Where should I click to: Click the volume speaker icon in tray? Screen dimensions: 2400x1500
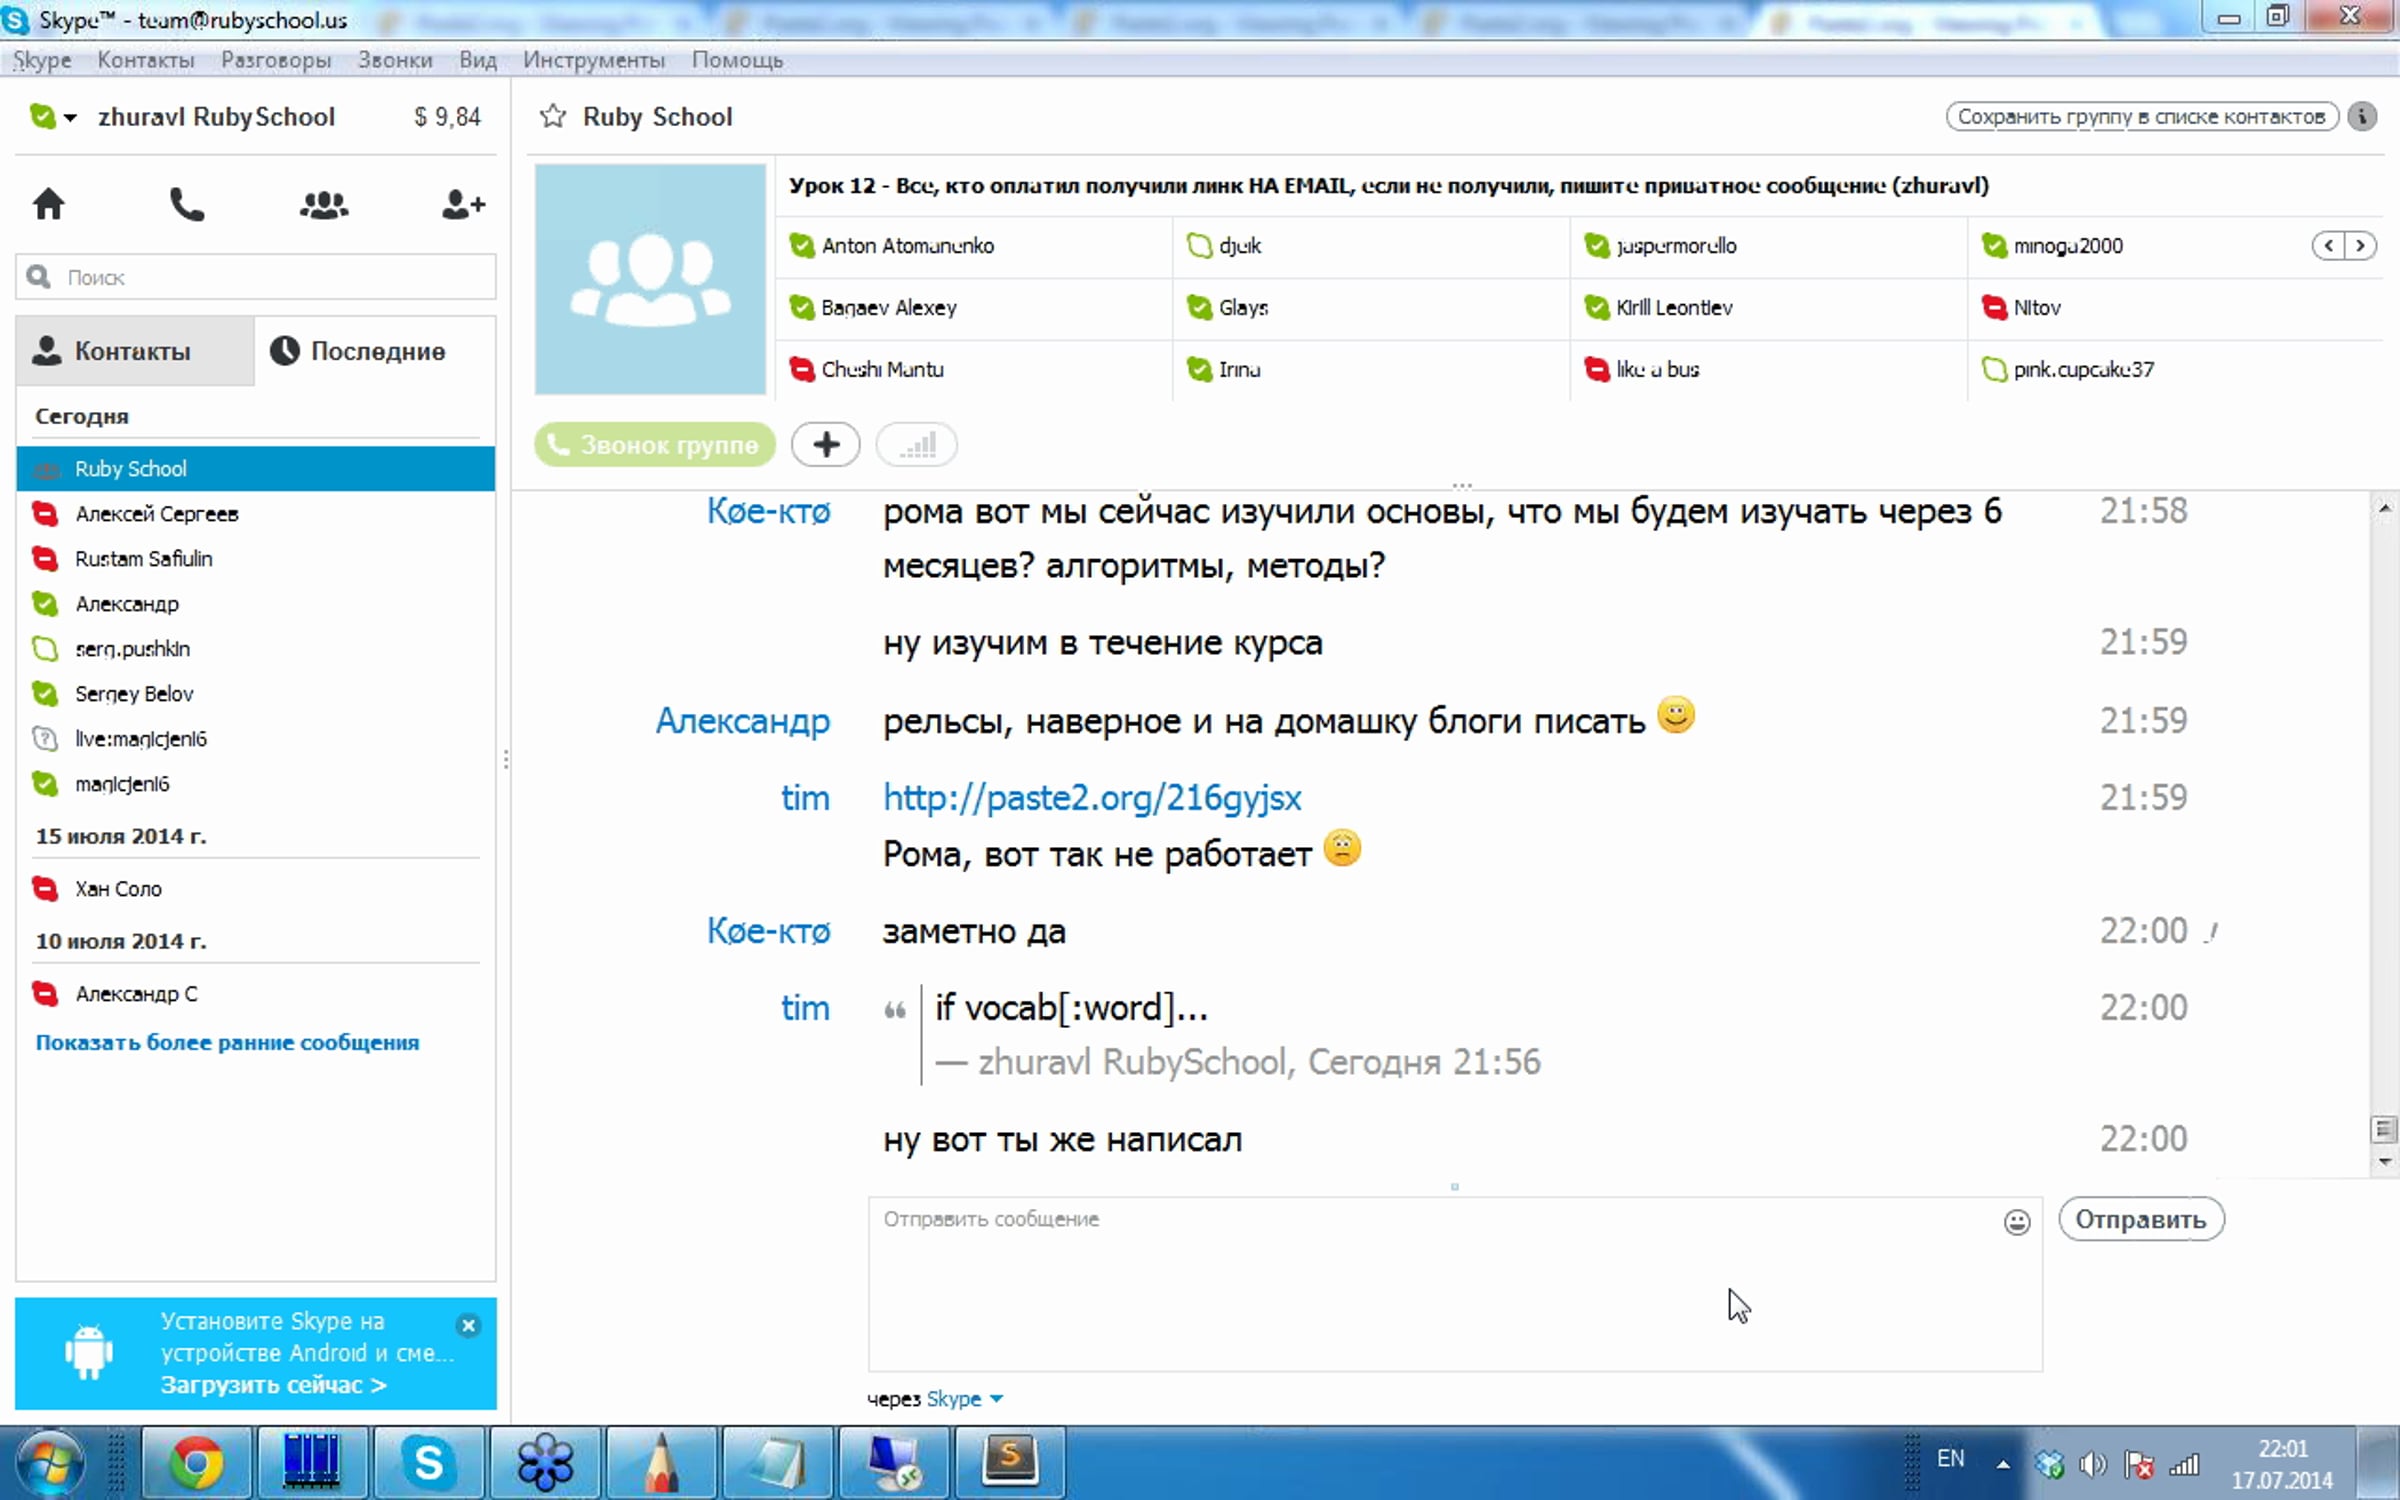[x=2092, y=1466]
